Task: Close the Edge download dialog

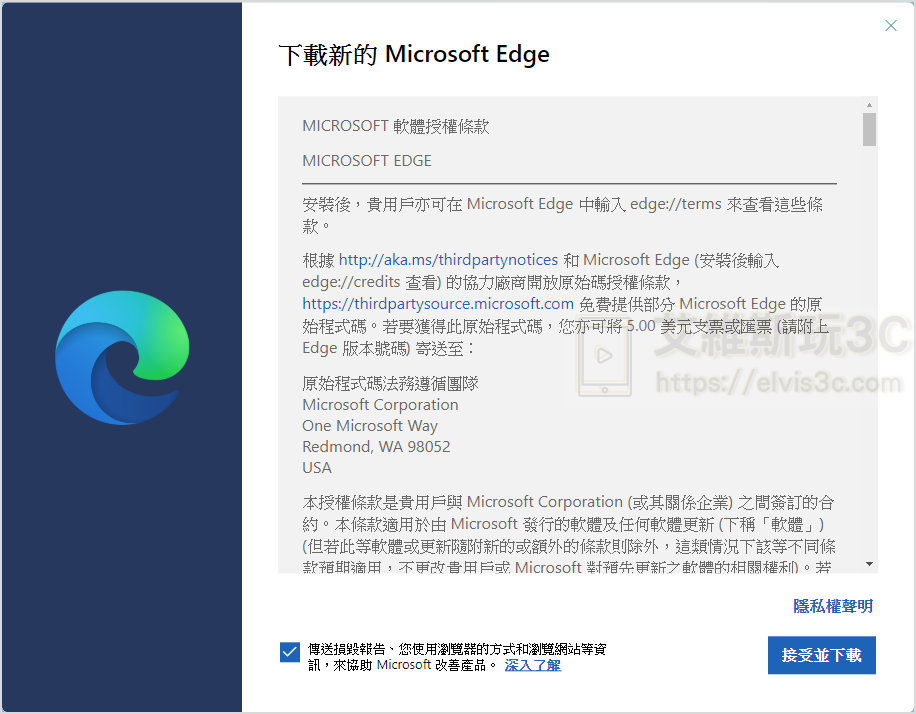Action: [x=891, y=26]
